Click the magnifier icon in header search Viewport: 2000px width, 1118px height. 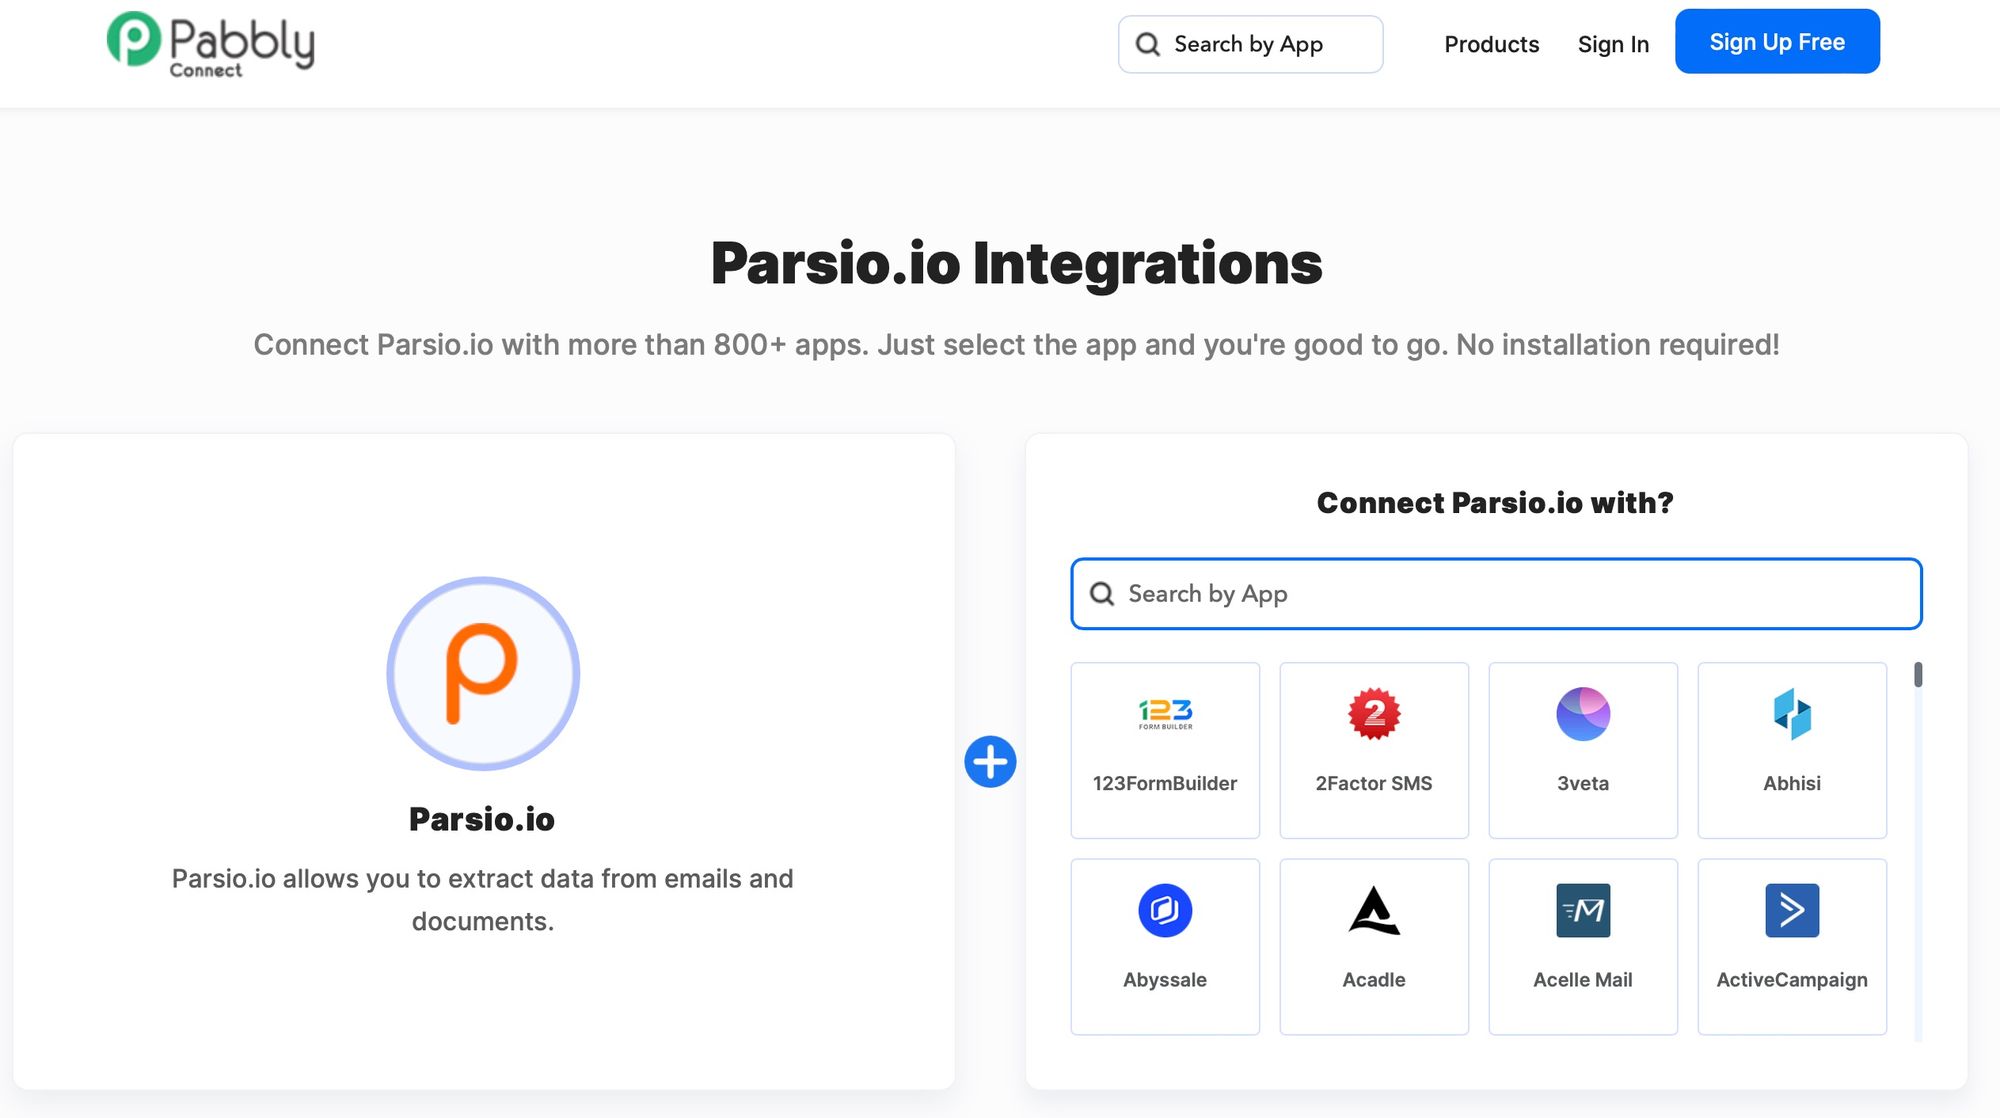pyautogui.click(x=1148, y=44)
